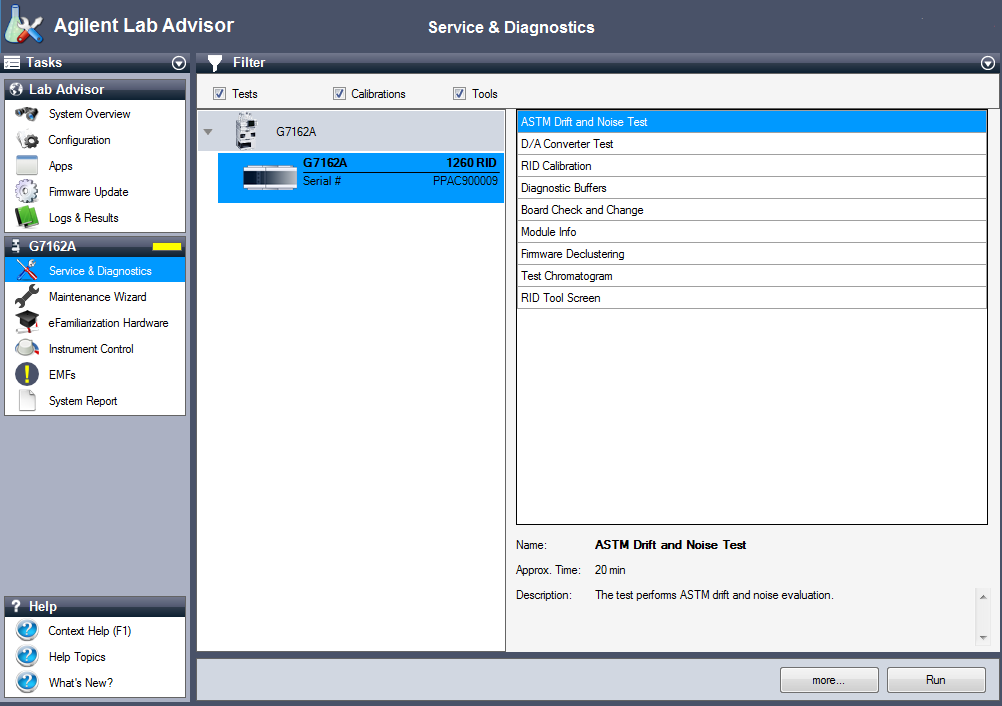
Task: Collapse the Filter panel using its chevron
Action: [987, 62]
